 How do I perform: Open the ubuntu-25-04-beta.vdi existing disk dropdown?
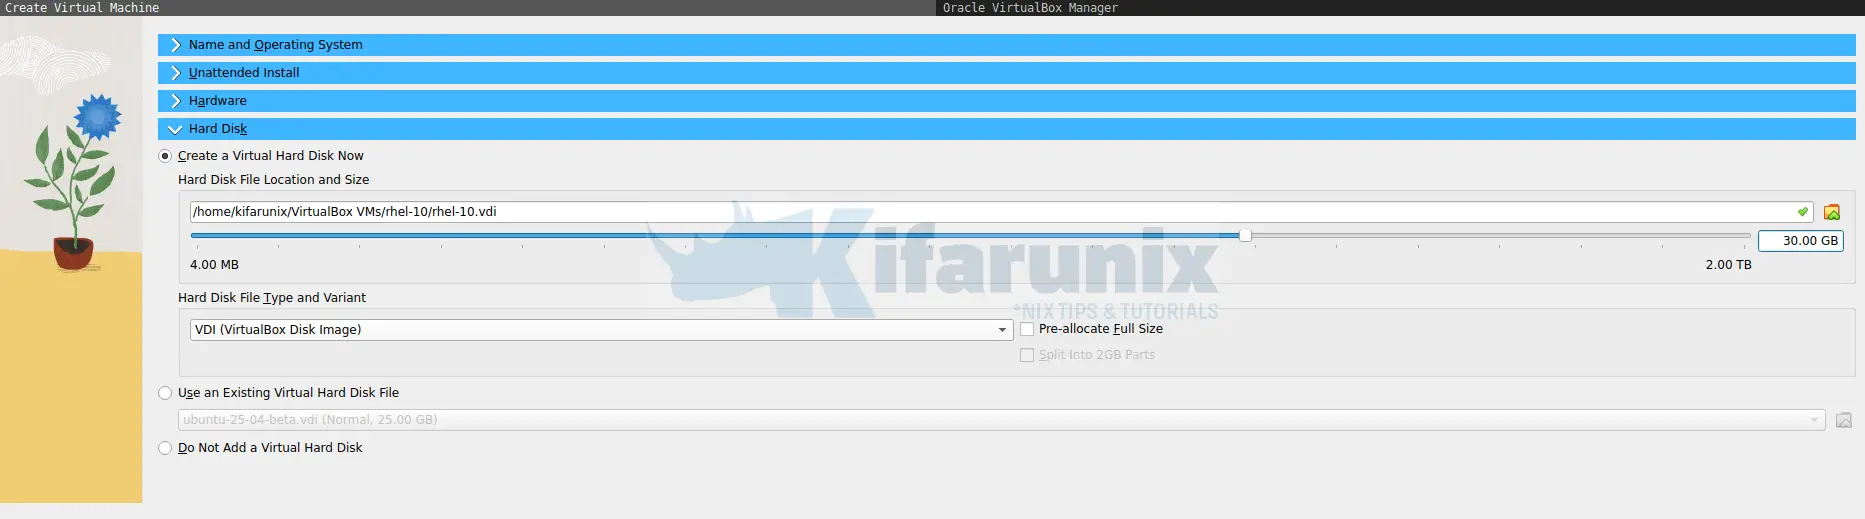point(1001,420)
